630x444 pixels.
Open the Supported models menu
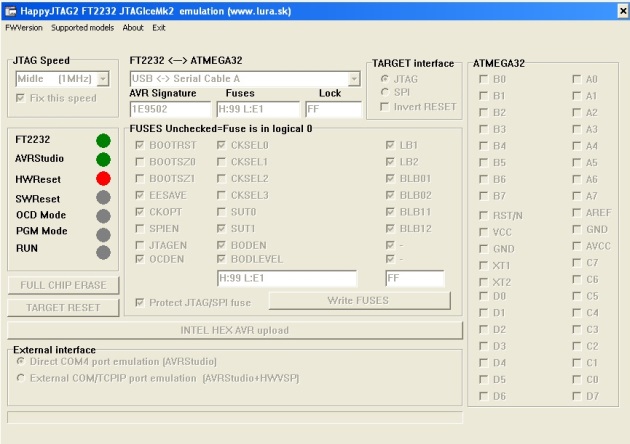point(82,28)
